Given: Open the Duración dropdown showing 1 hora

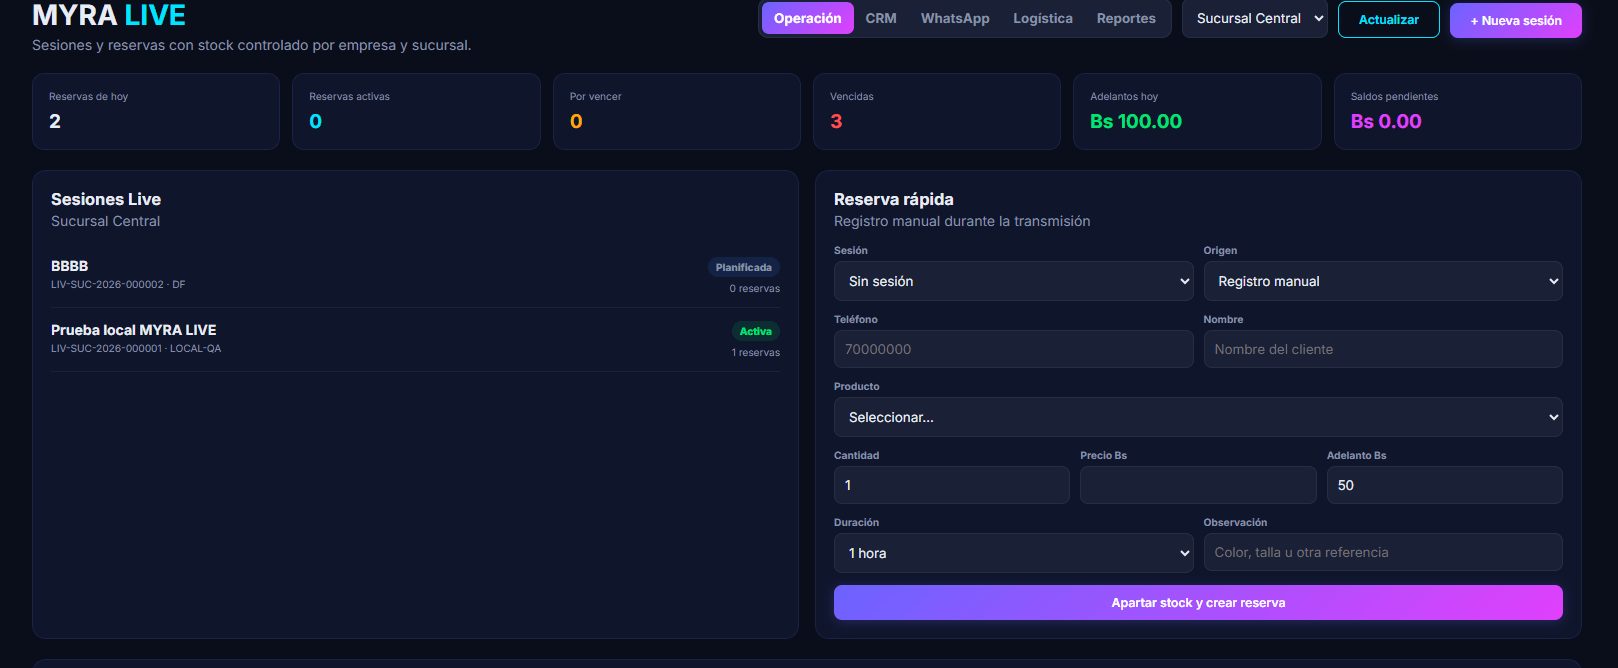Looking at the screenshot, I should [1013, 553].
